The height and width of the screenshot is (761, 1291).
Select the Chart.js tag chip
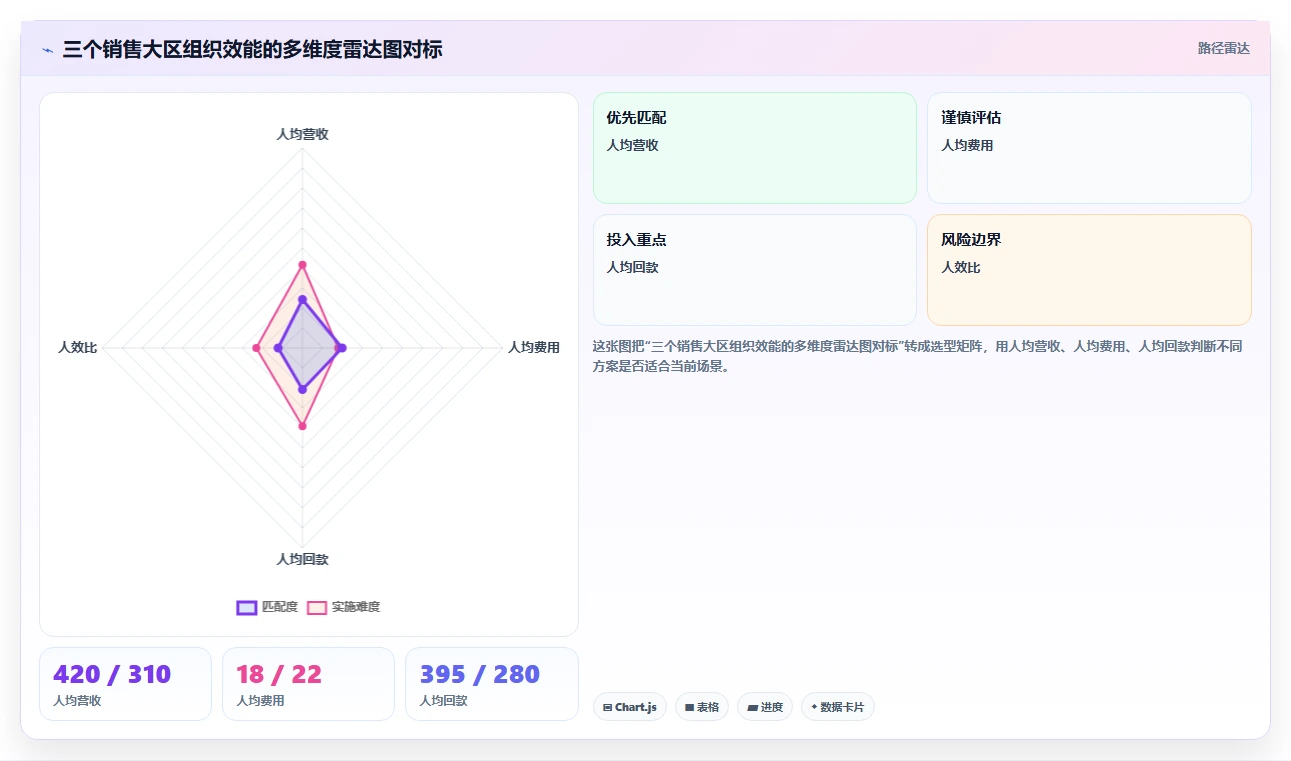pos(630,707)
